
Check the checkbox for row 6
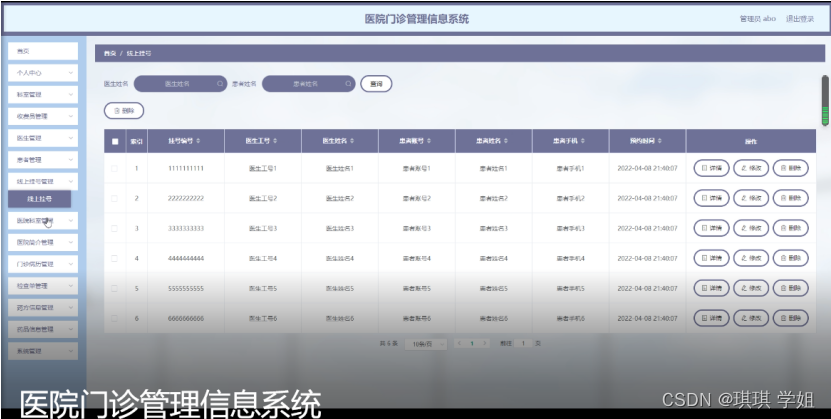[114, 318]
